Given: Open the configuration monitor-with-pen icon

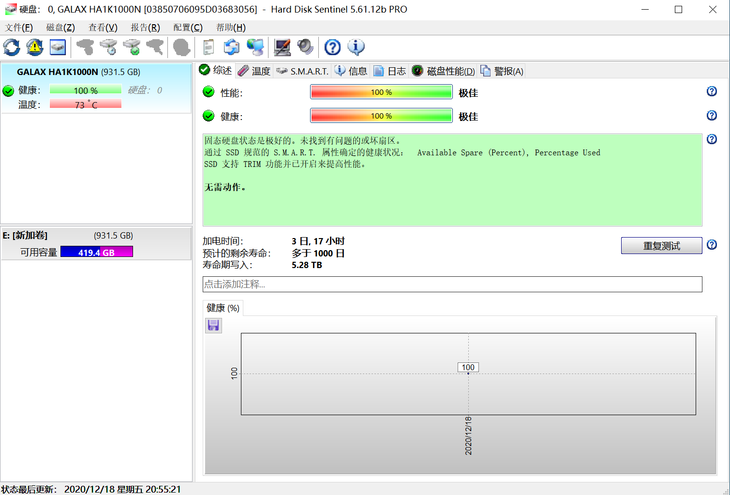Looking at the screenshot, I should pos(282,47).
